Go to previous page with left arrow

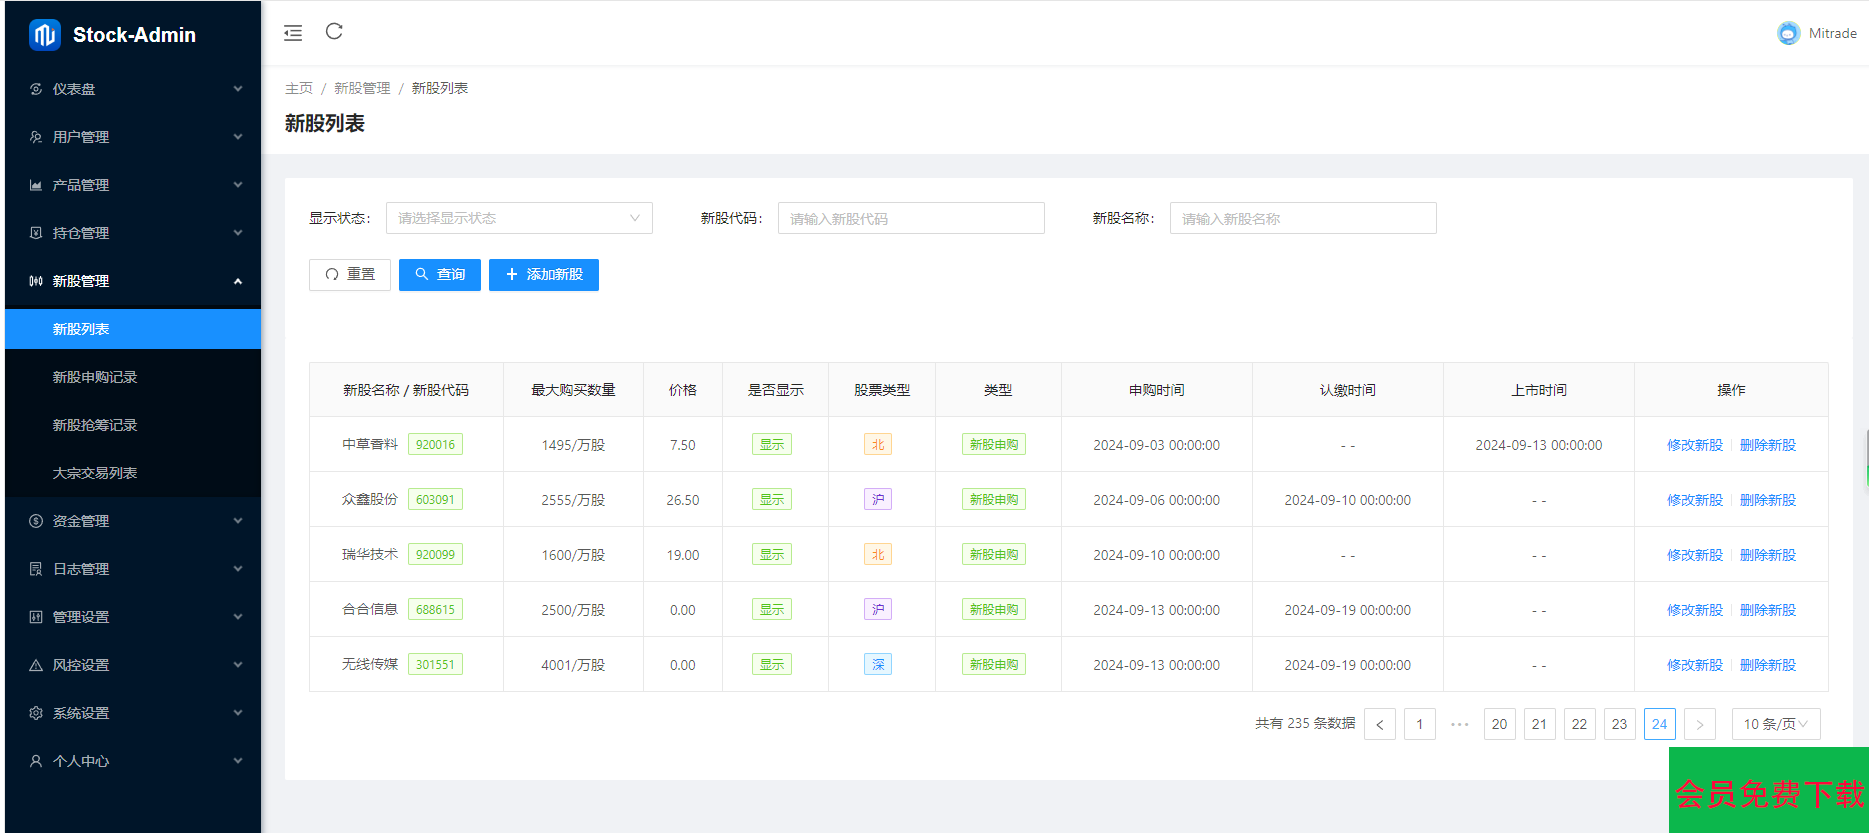(1380, 724)
